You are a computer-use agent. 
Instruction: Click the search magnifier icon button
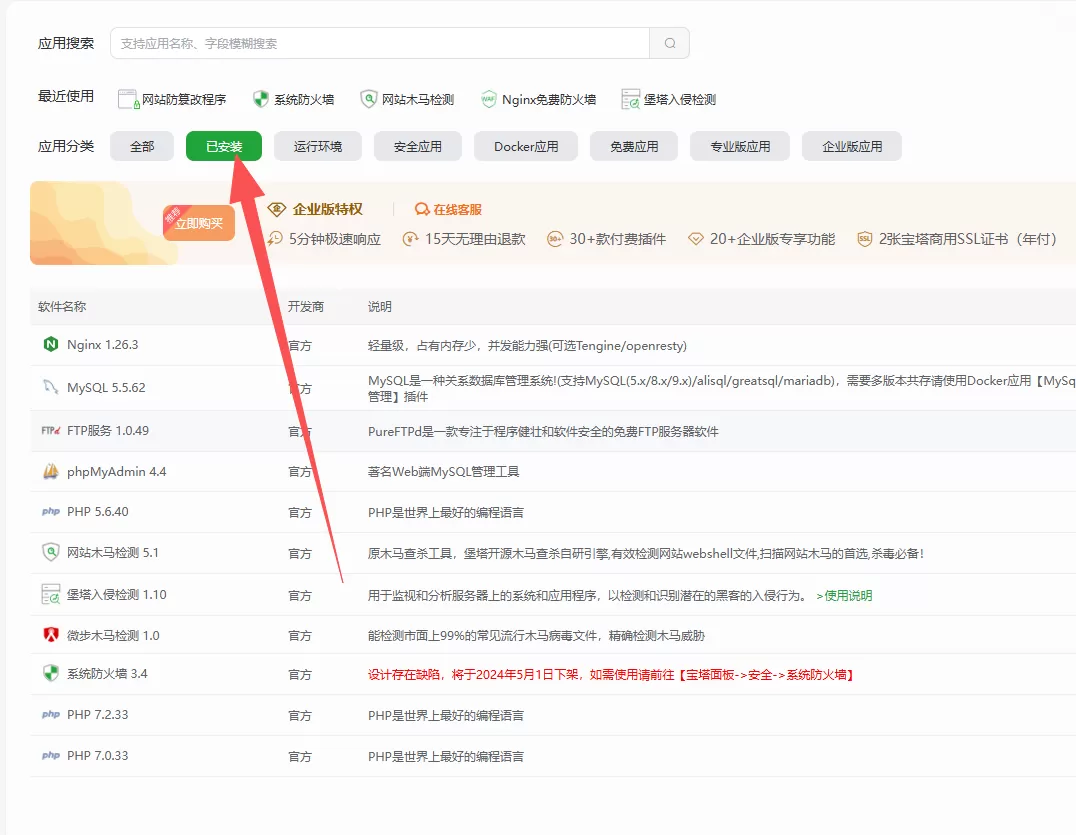coord(669,43)
